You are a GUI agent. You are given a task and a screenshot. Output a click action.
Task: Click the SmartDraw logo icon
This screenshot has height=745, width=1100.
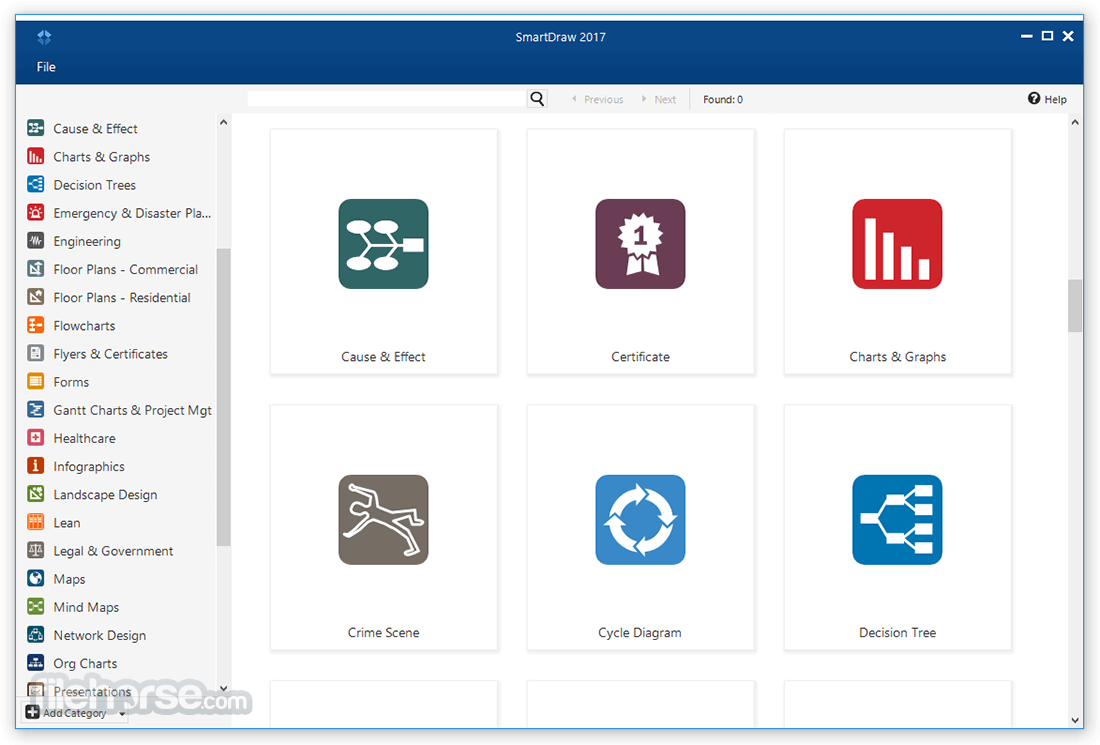click(44, 37)
